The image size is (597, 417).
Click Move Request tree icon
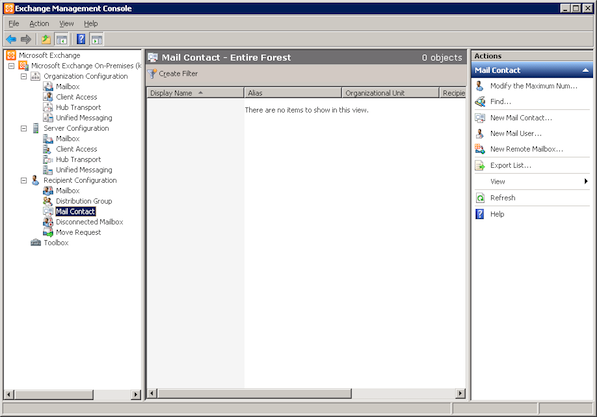[x=48, y=232]
